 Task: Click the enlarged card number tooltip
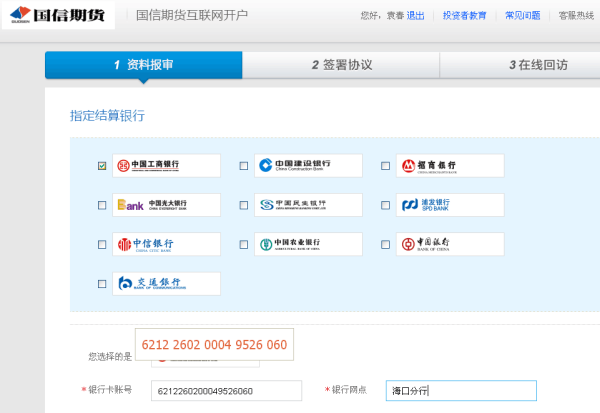(x=214, y=344)
